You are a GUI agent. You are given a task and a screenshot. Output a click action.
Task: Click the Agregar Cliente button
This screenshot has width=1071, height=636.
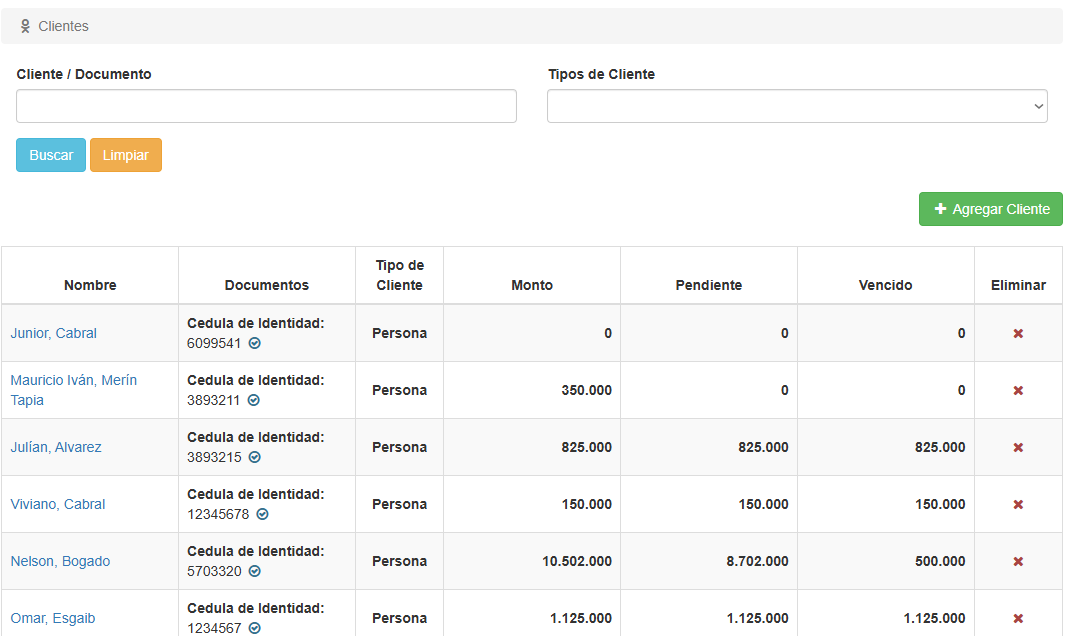[x=990, y=208]
